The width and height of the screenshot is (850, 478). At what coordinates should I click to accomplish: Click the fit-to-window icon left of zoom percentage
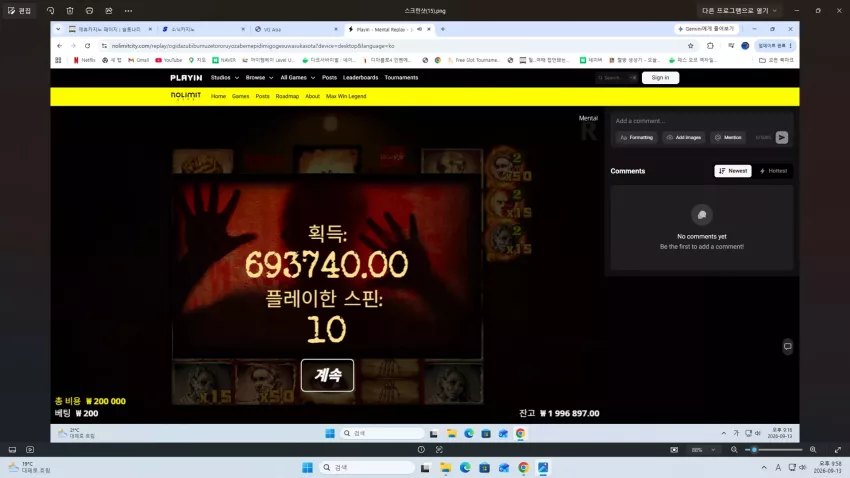click(x=674, y=449)
